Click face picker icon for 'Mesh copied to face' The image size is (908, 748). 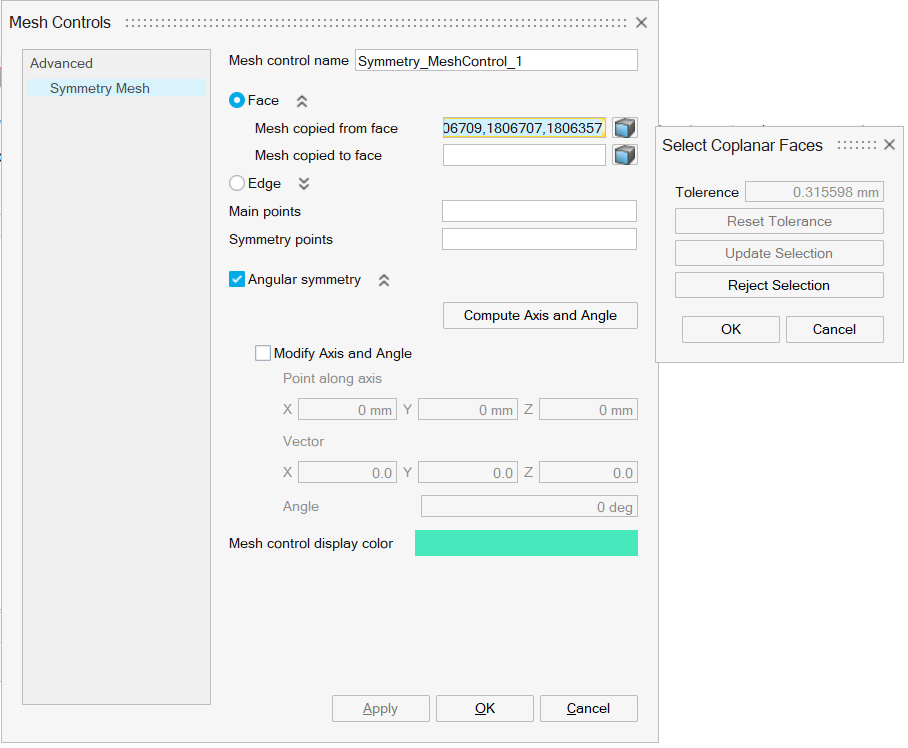pos(625,155)
